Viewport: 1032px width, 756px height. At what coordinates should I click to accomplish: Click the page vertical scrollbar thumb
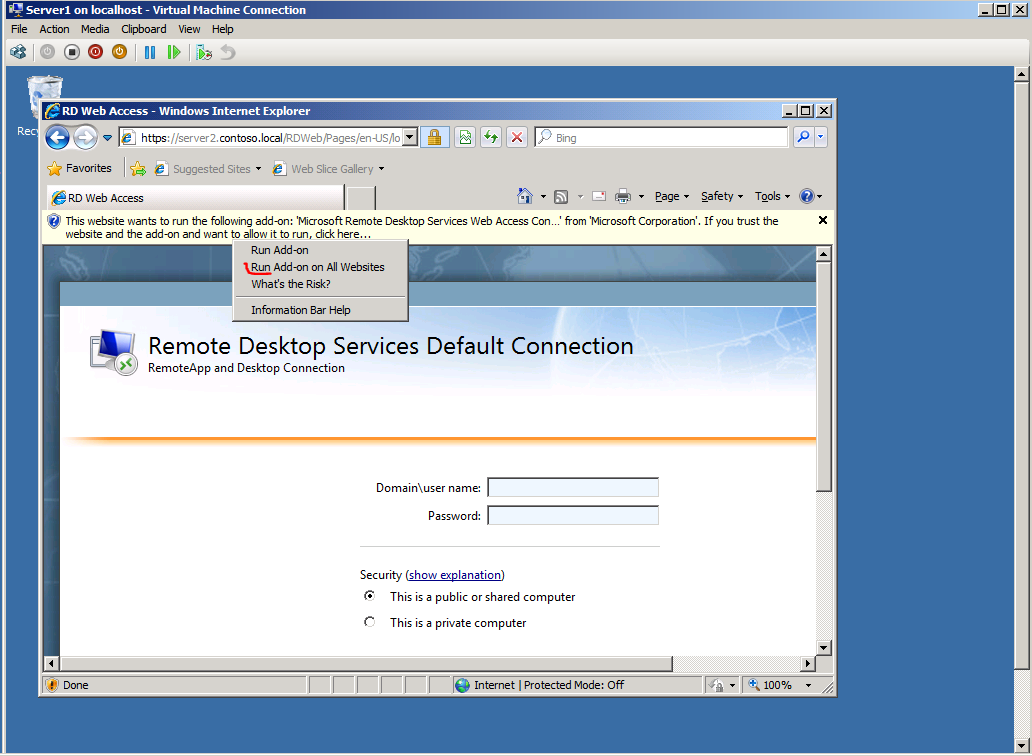[x=823, y=376]
